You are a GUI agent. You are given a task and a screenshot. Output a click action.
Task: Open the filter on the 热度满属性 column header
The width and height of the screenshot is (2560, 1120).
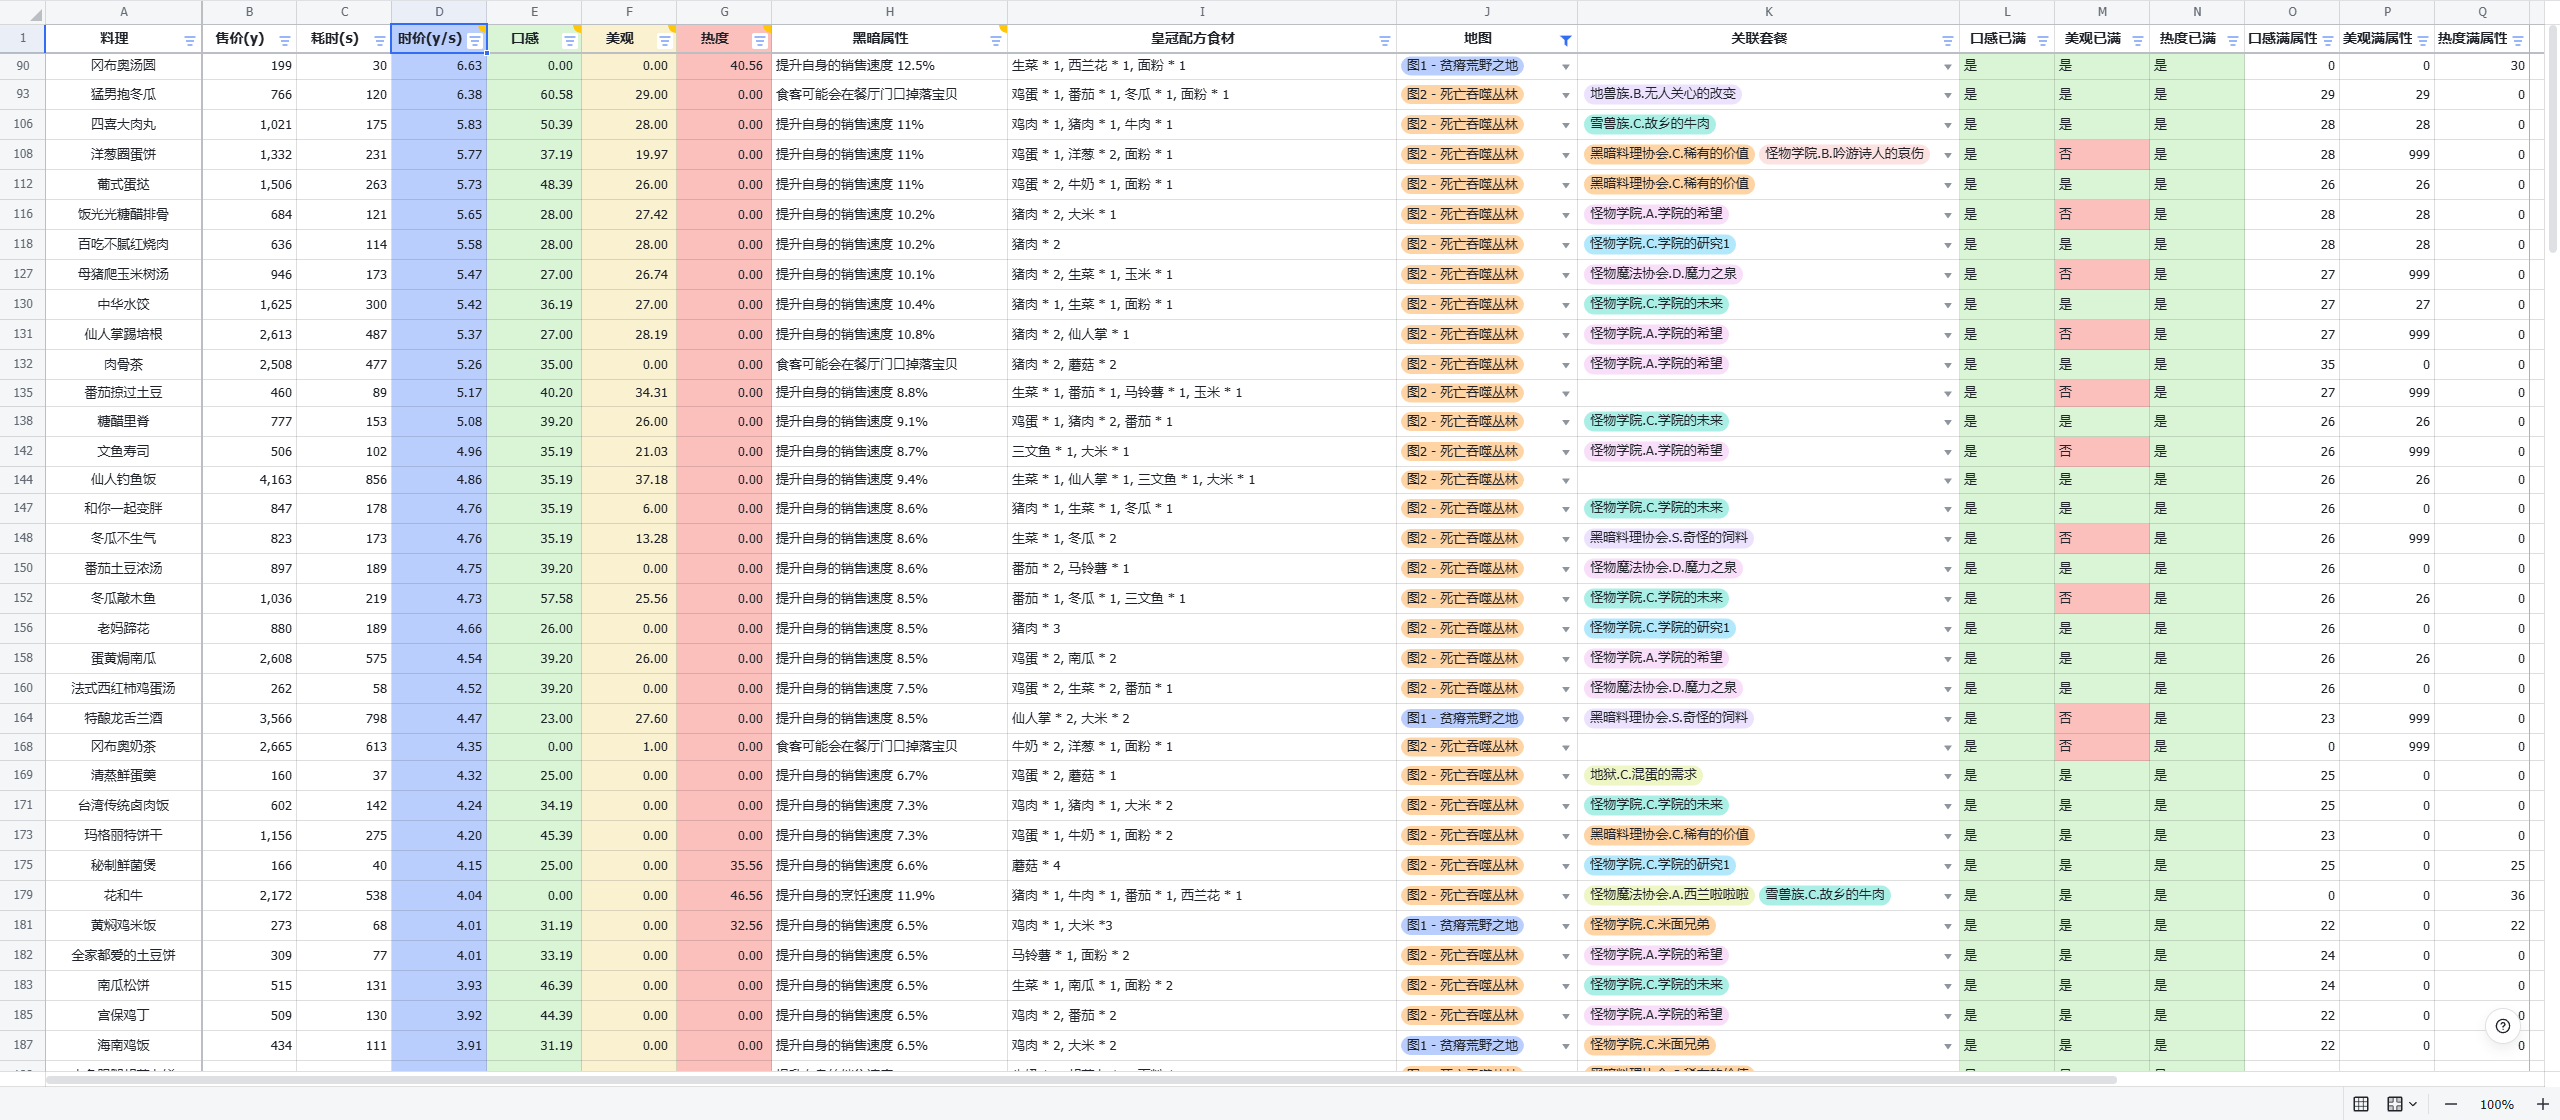coord(2518,41)
